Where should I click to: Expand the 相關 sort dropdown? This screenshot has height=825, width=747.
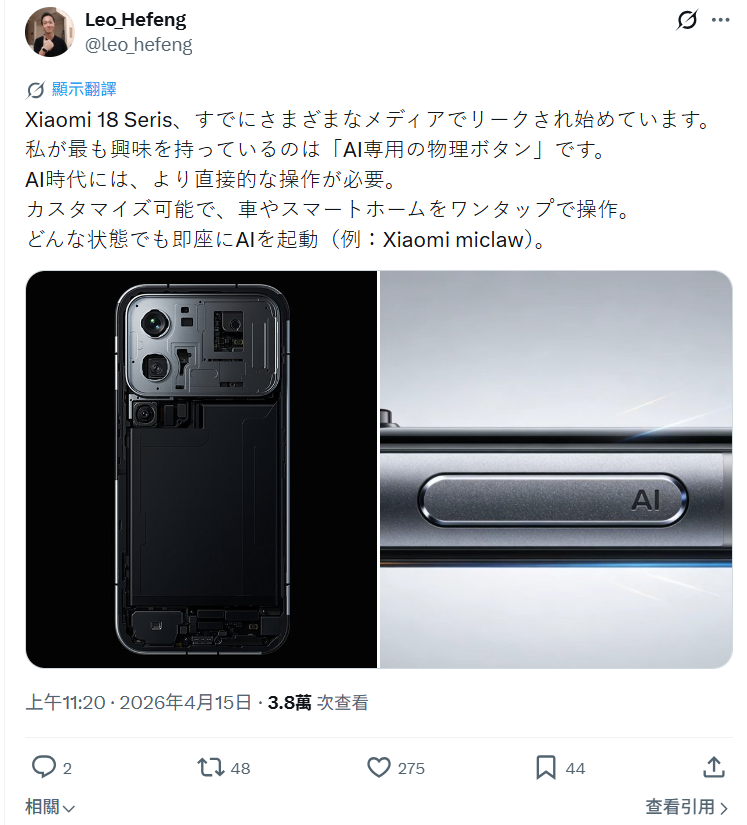pos(51,807)
